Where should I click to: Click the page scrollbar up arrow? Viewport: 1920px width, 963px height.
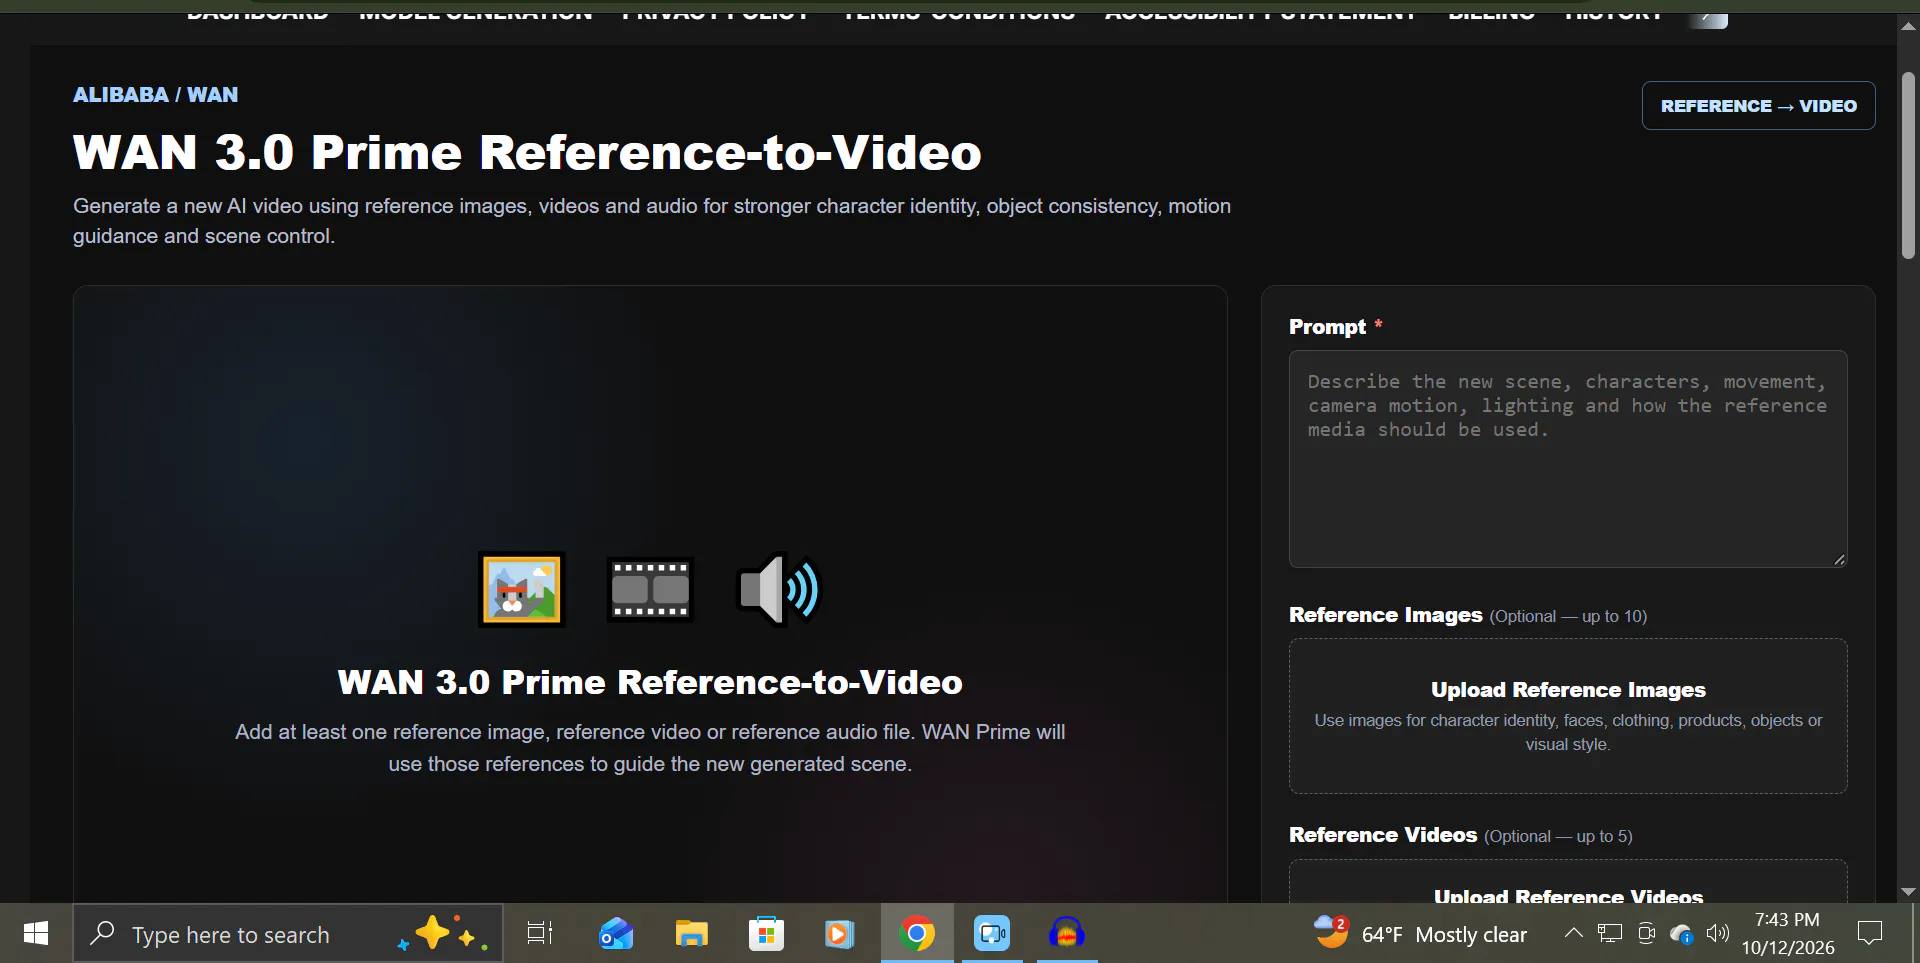click(x=1908, y=26)
